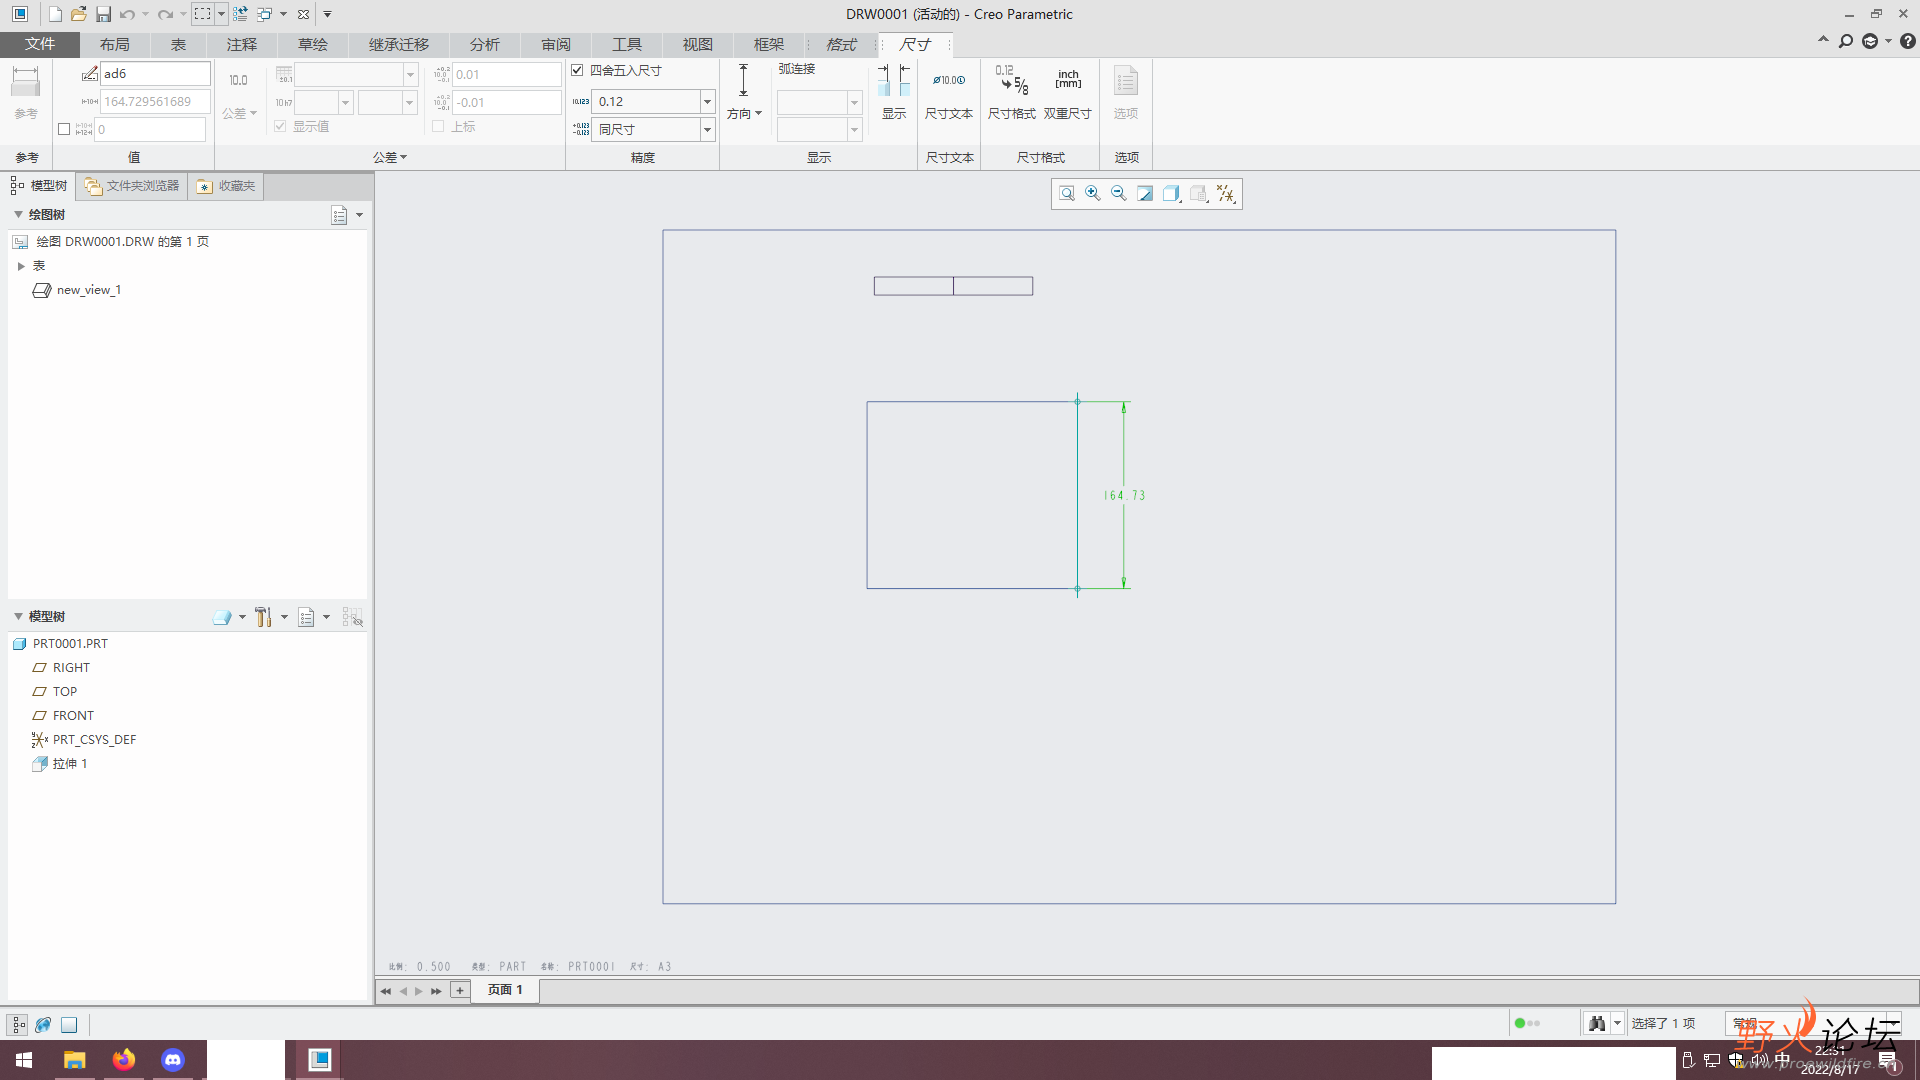Viewport: 1920px width, 1080px height.
Task: Click the Zoom Out magnifier icon
Action: (1119, 194)
